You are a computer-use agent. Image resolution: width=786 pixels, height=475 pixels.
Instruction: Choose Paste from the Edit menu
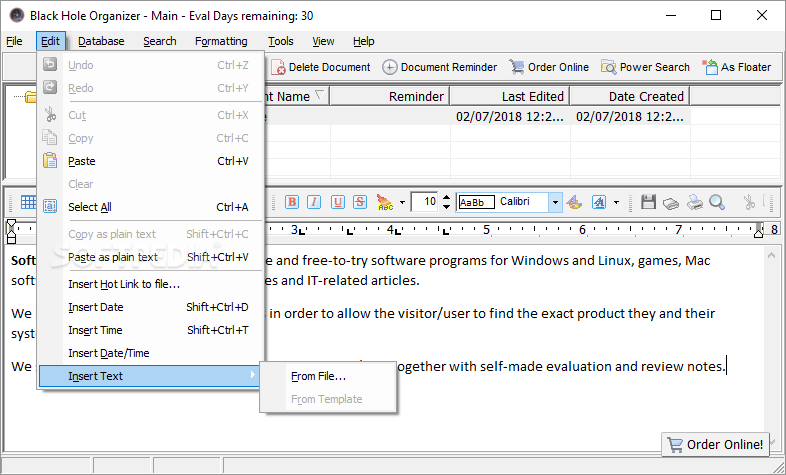(150, 161)
